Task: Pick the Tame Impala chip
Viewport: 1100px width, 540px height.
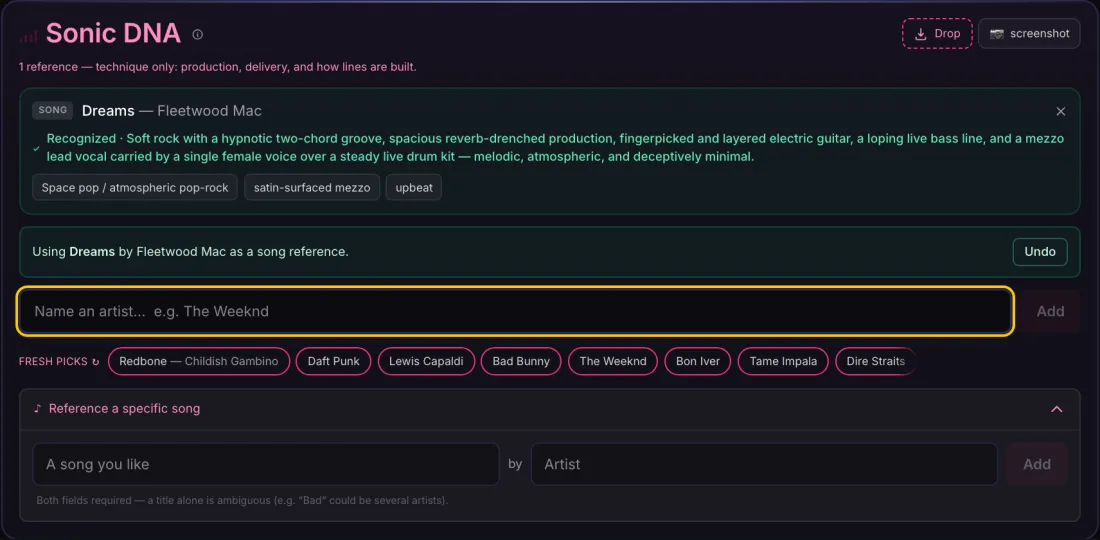Action: (783, 361)
